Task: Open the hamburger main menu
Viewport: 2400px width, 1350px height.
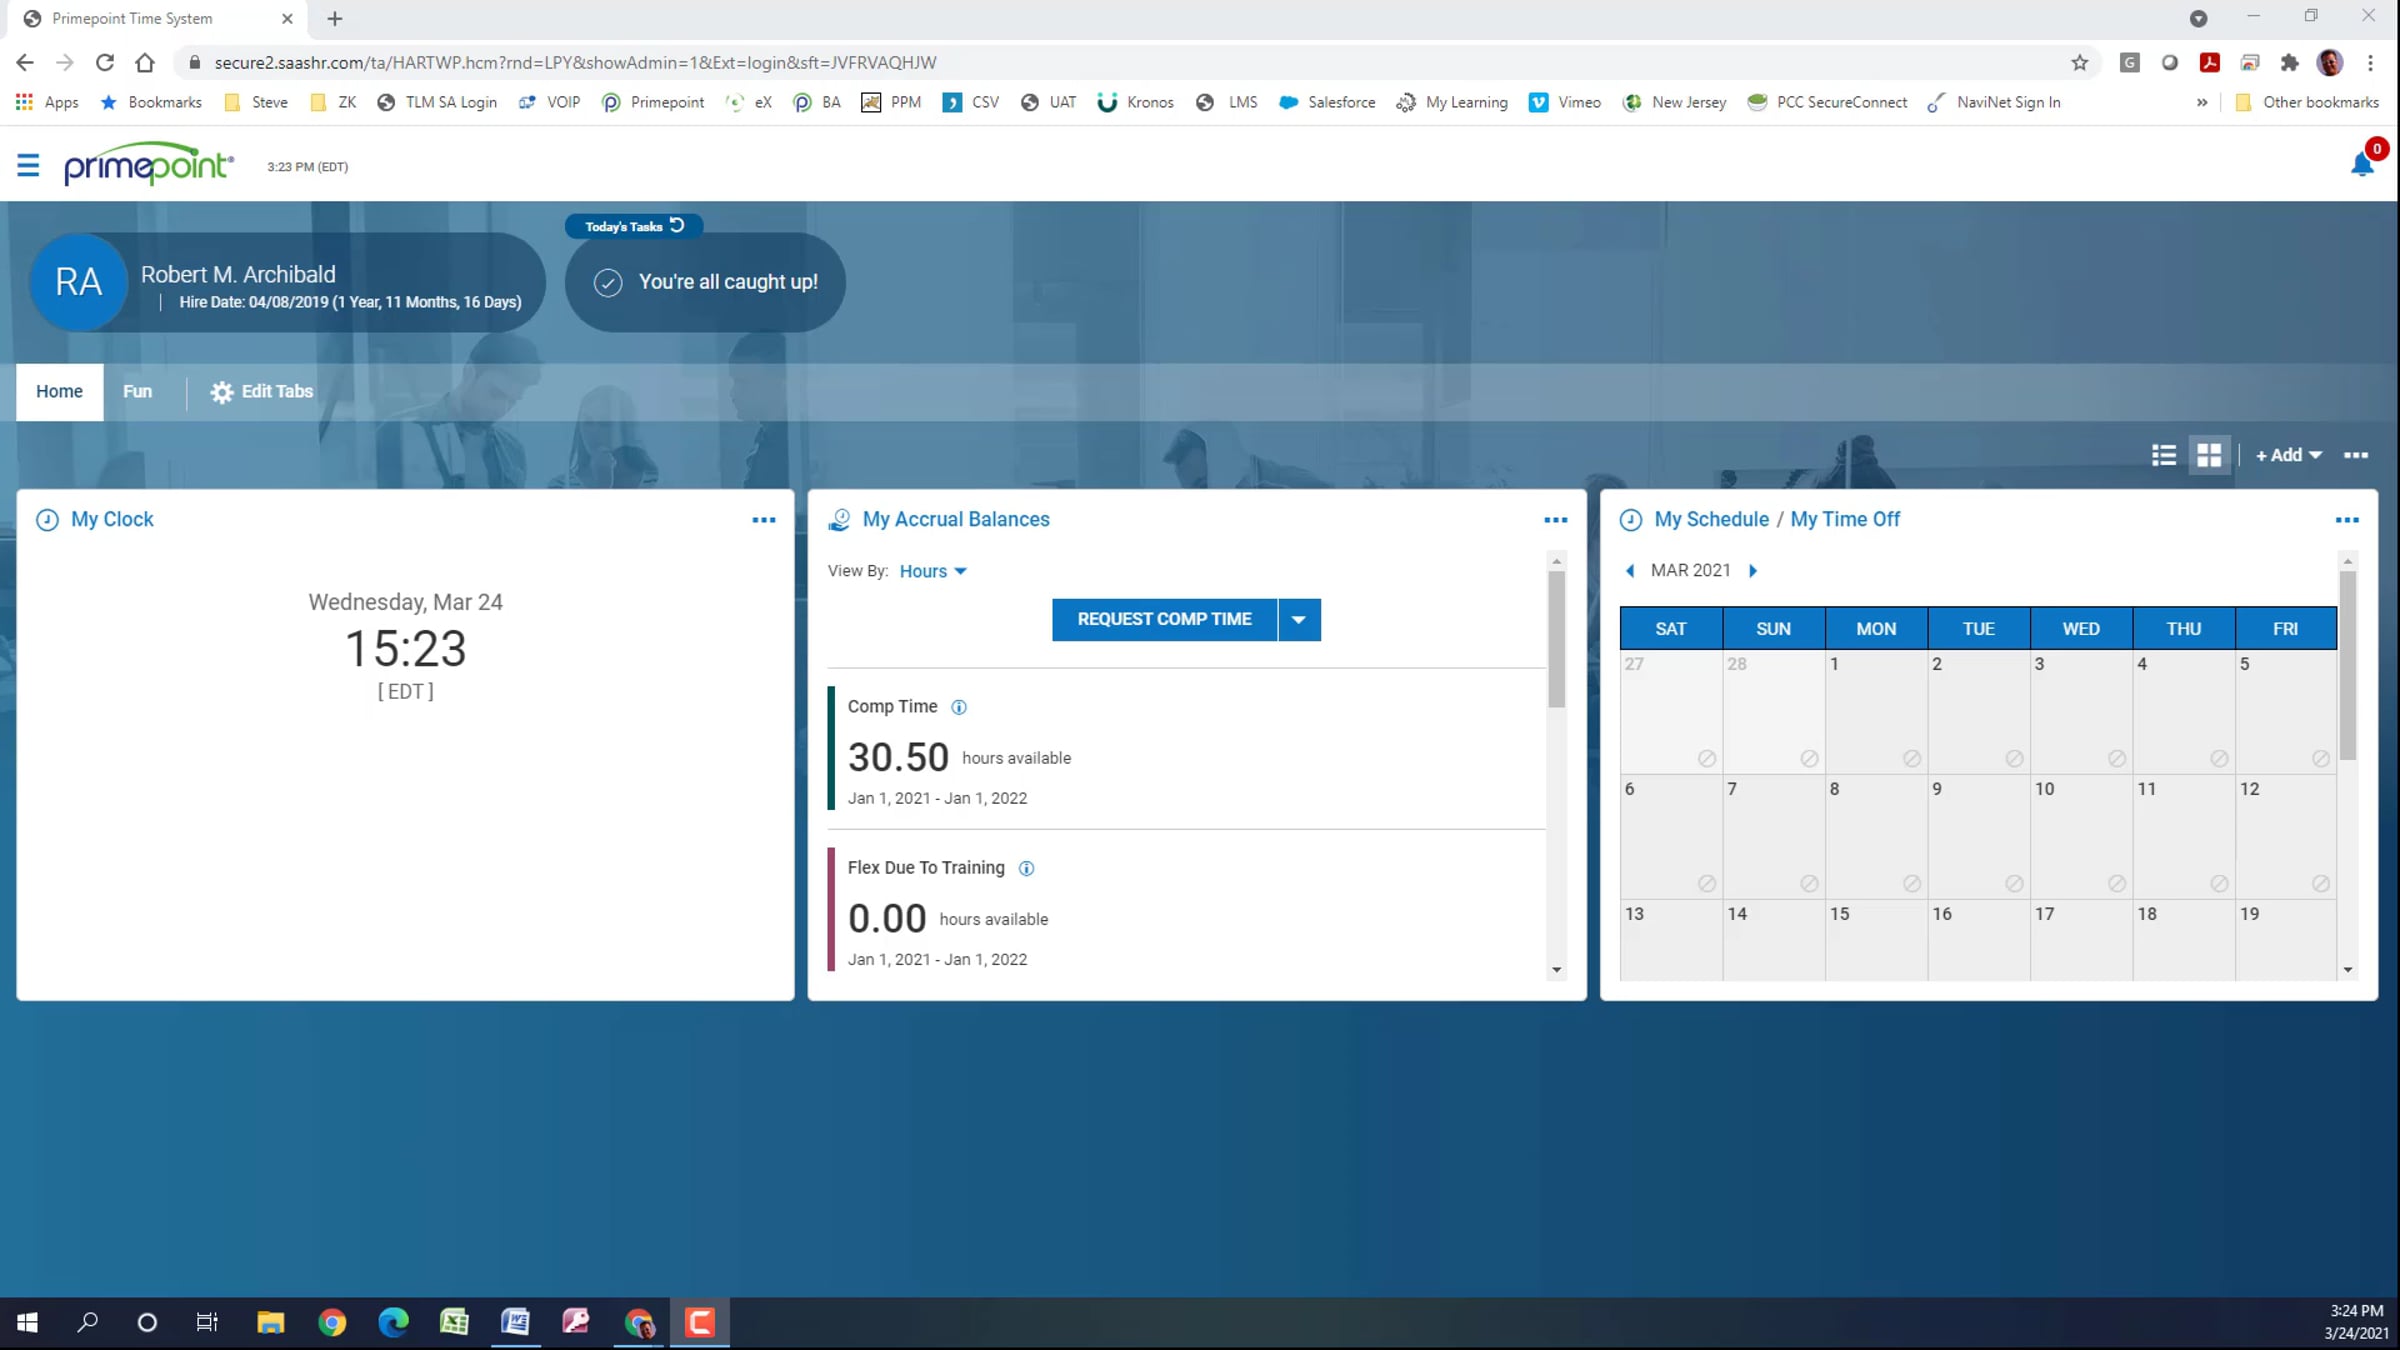Action: 28,165
